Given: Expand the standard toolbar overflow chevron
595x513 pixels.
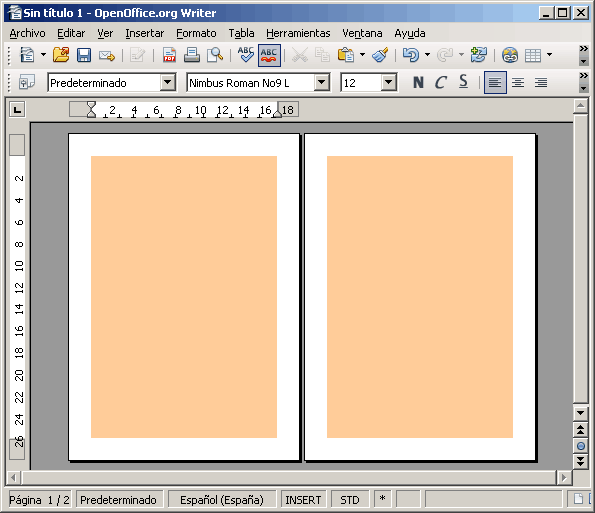Looking at the screenshot, I should (x=584, y=49).
